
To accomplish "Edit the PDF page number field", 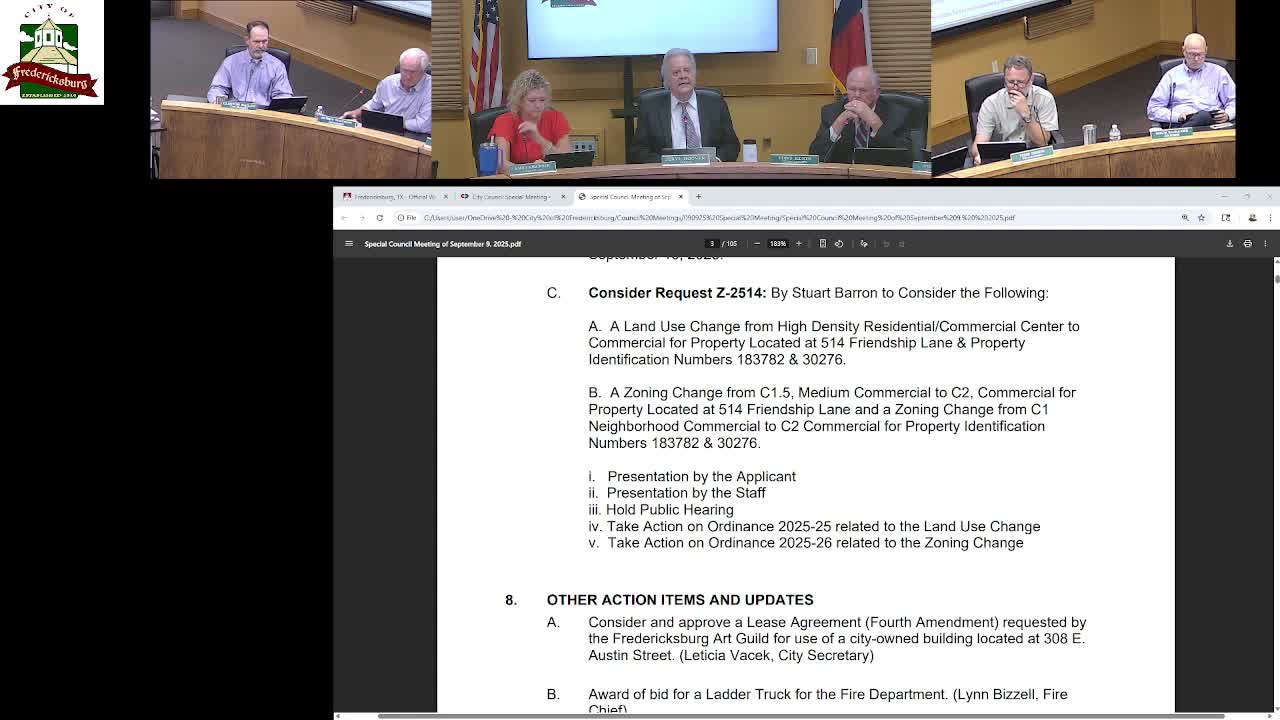I will click(710, 243).
